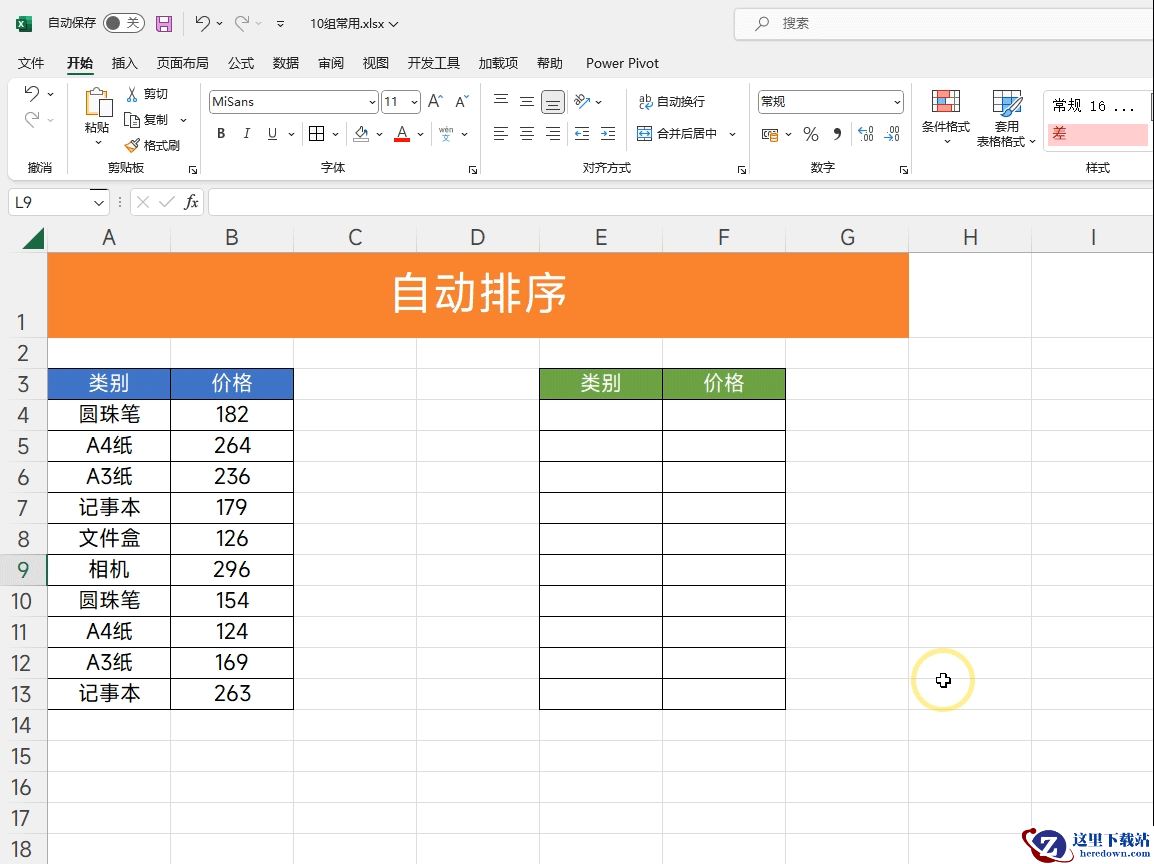Click the Select All corner triangle
The height and width of the screenshot is (864, 1154).
(33, 238)
